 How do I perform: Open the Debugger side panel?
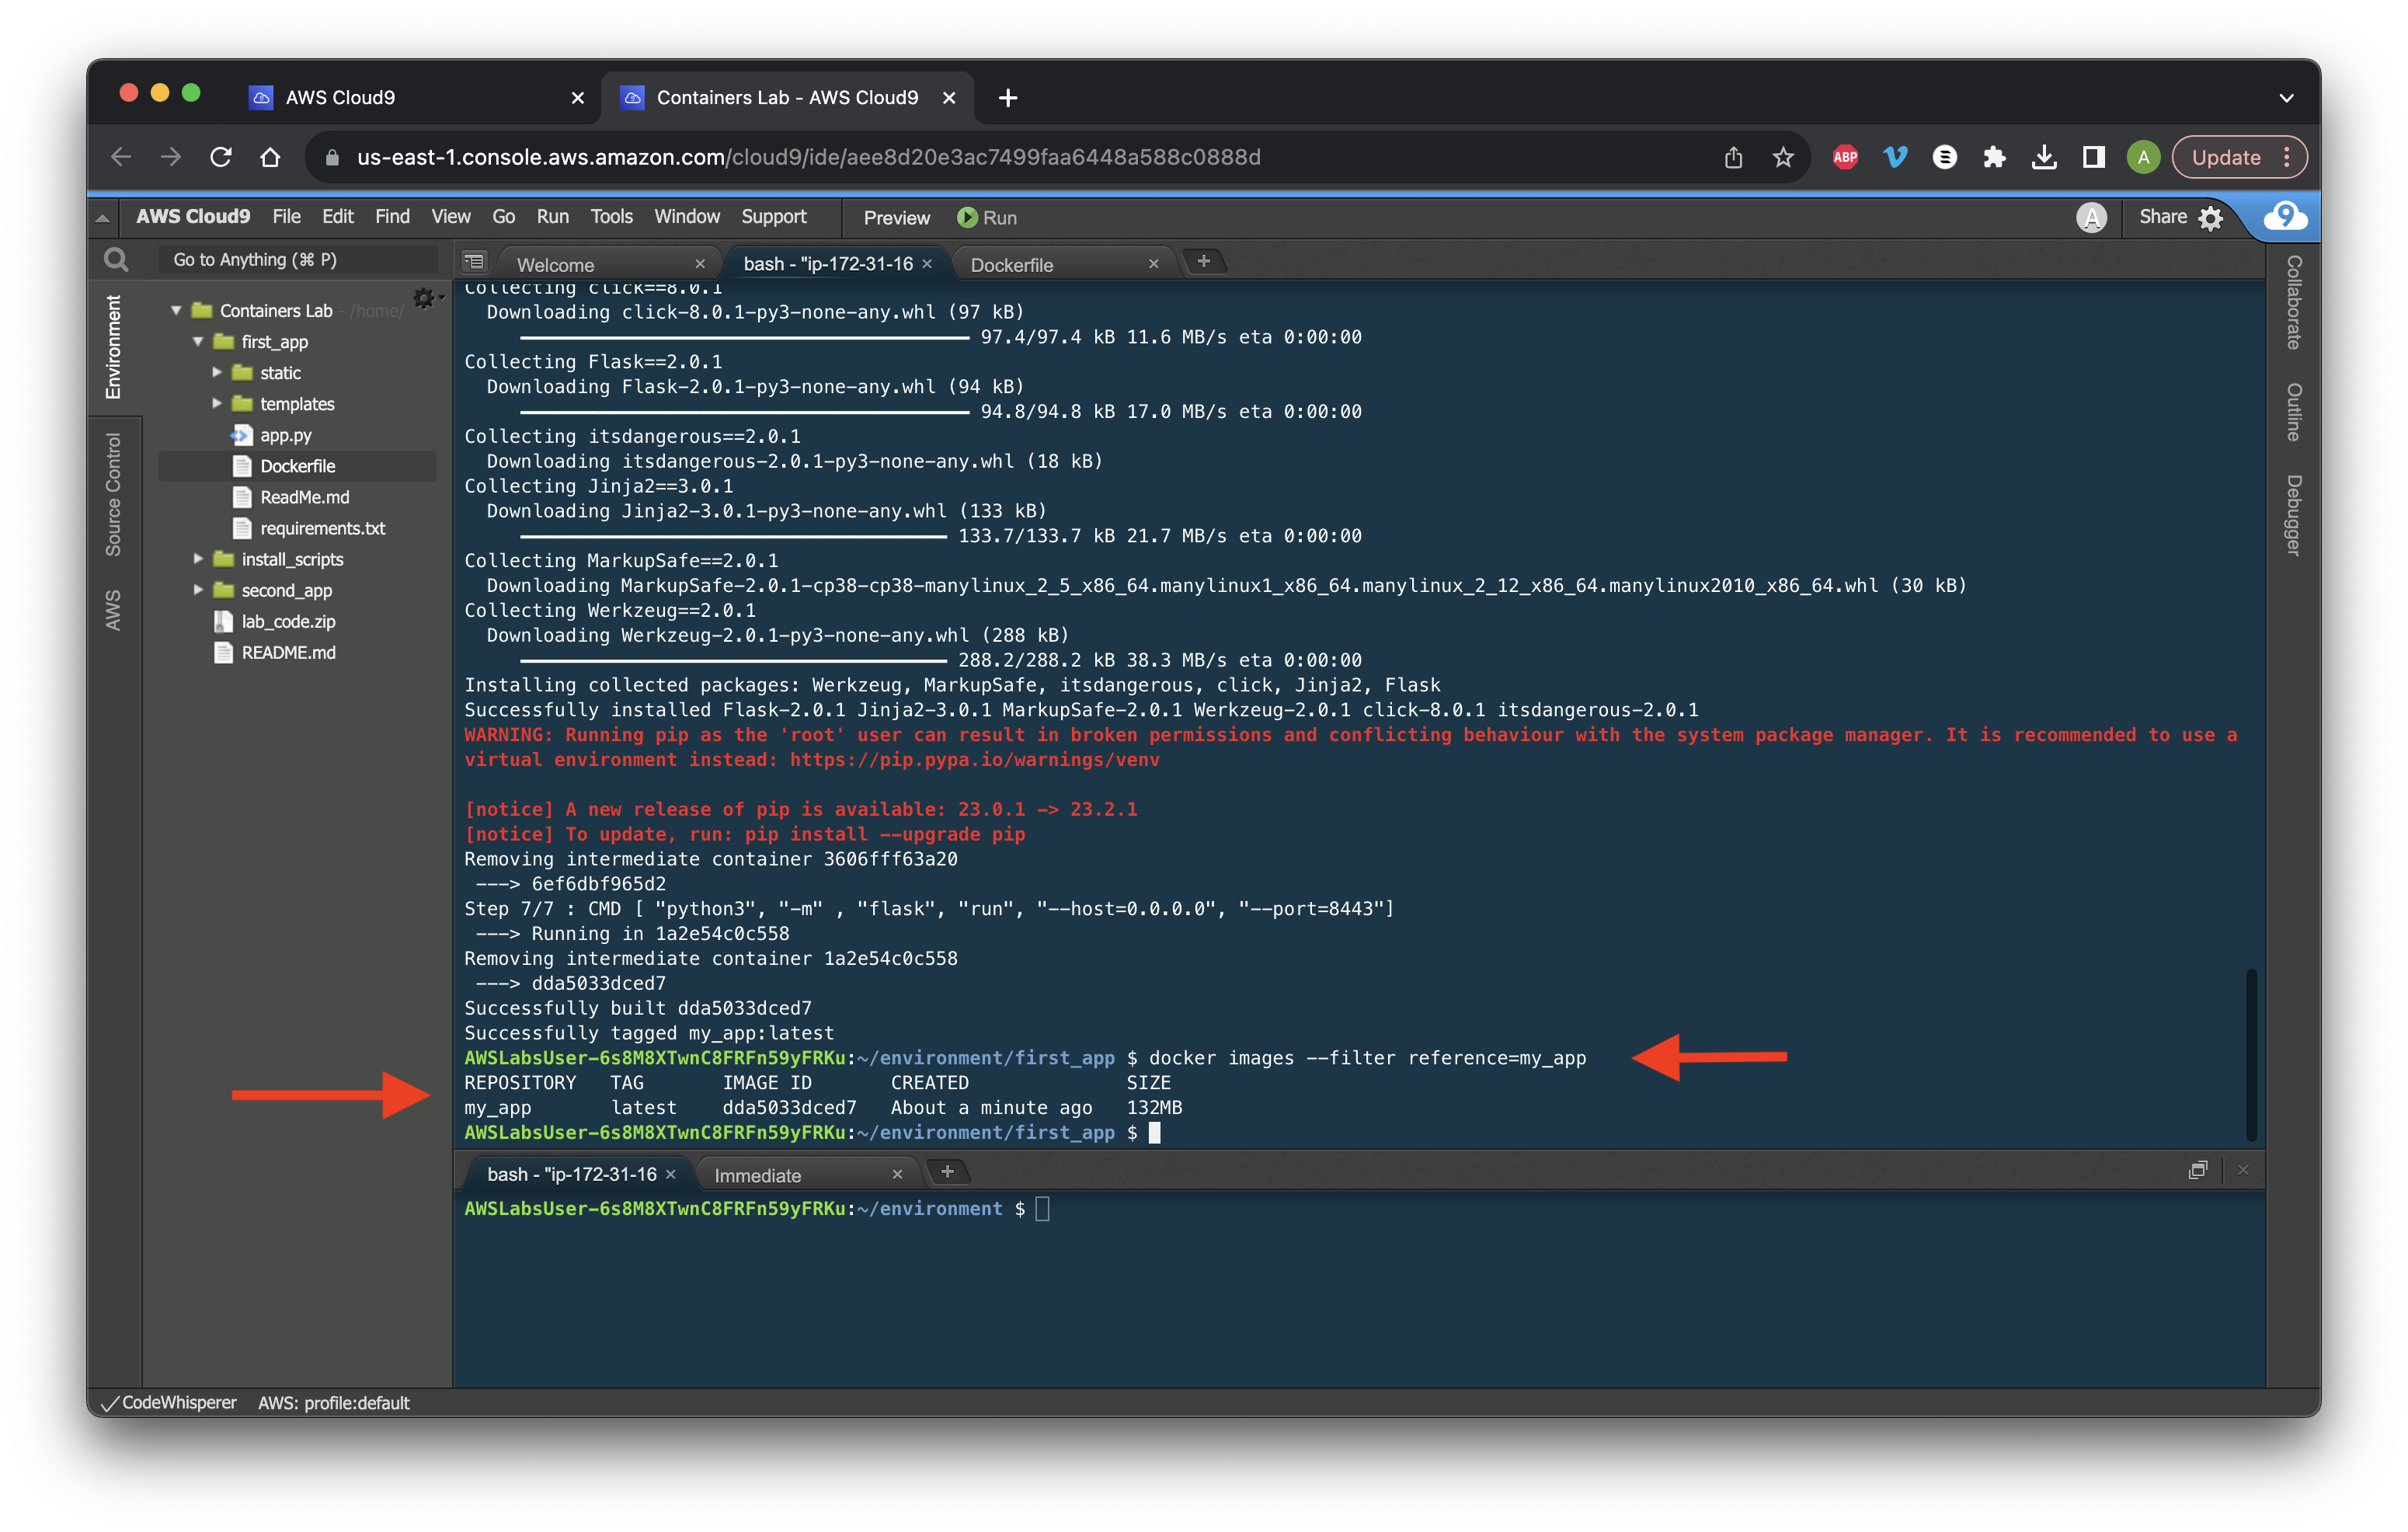(2293, 515)
